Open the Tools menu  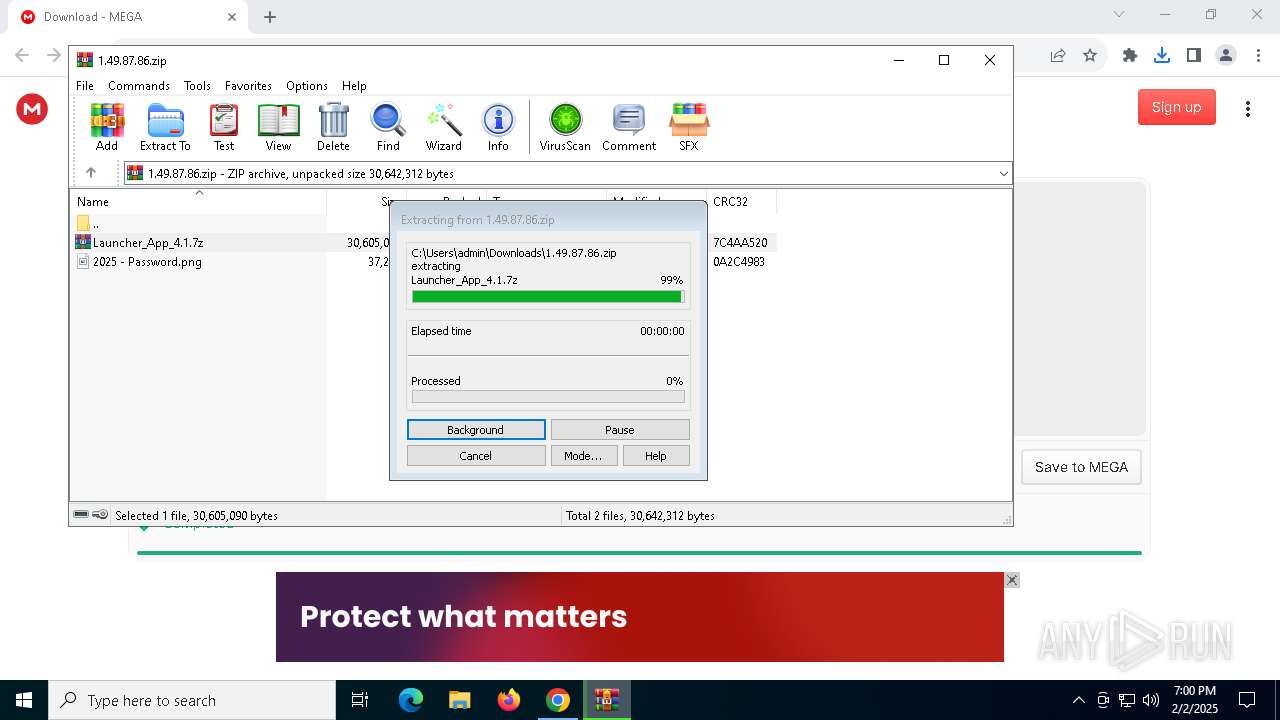[x=197, y=86]
